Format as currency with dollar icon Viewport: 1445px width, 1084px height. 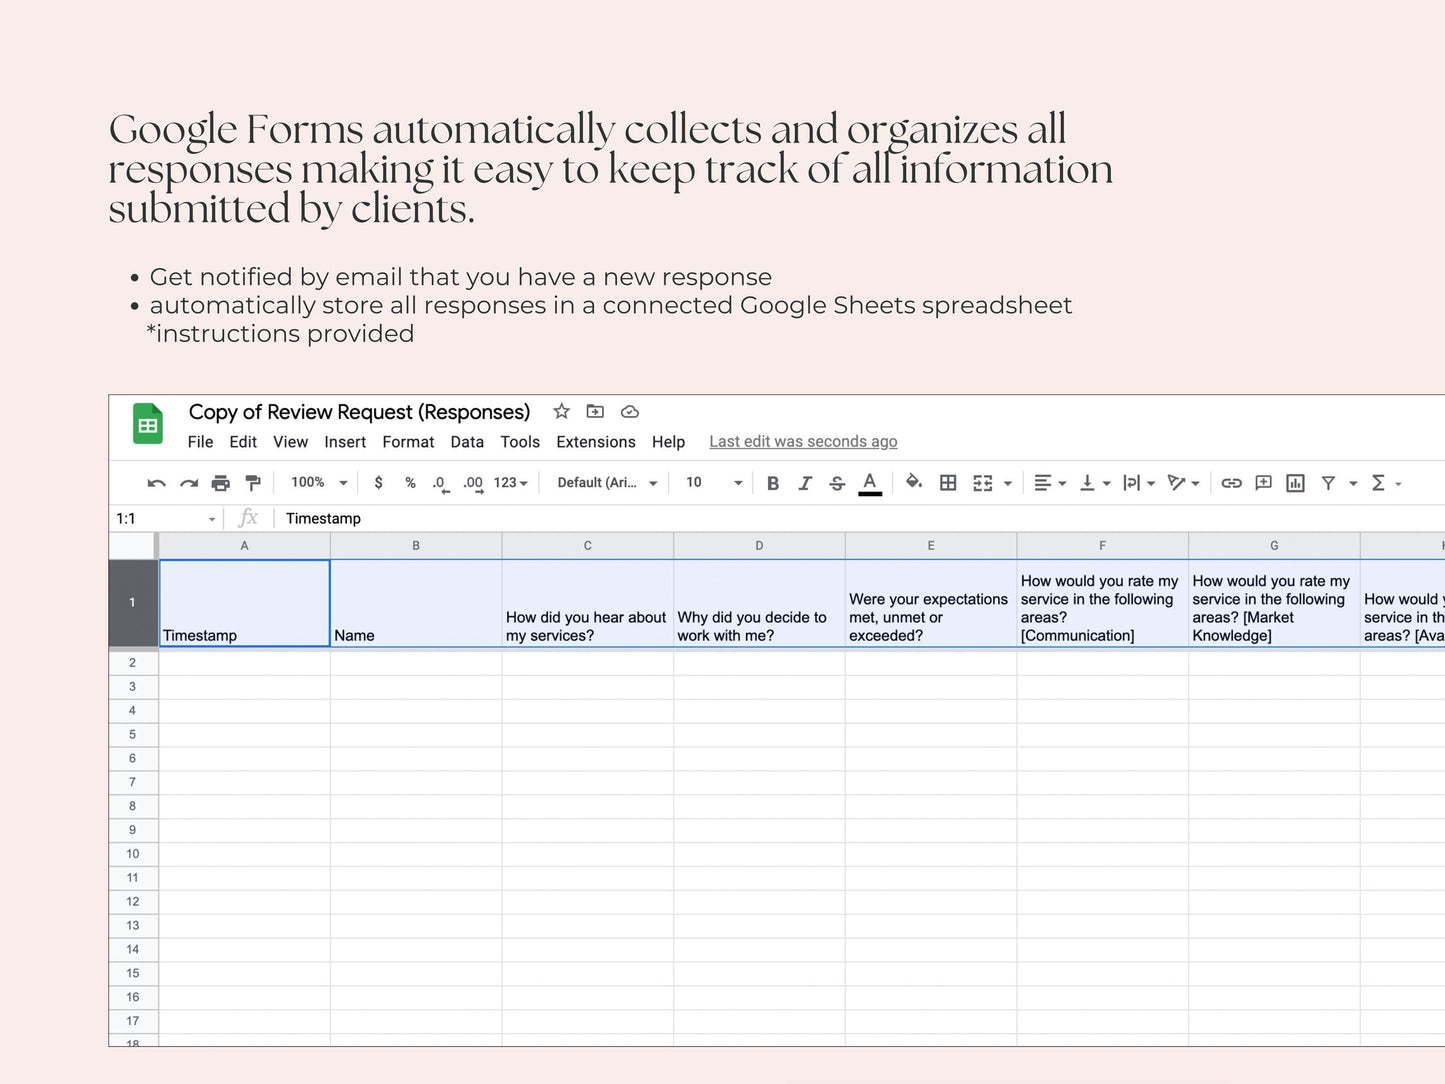point(378,482)
